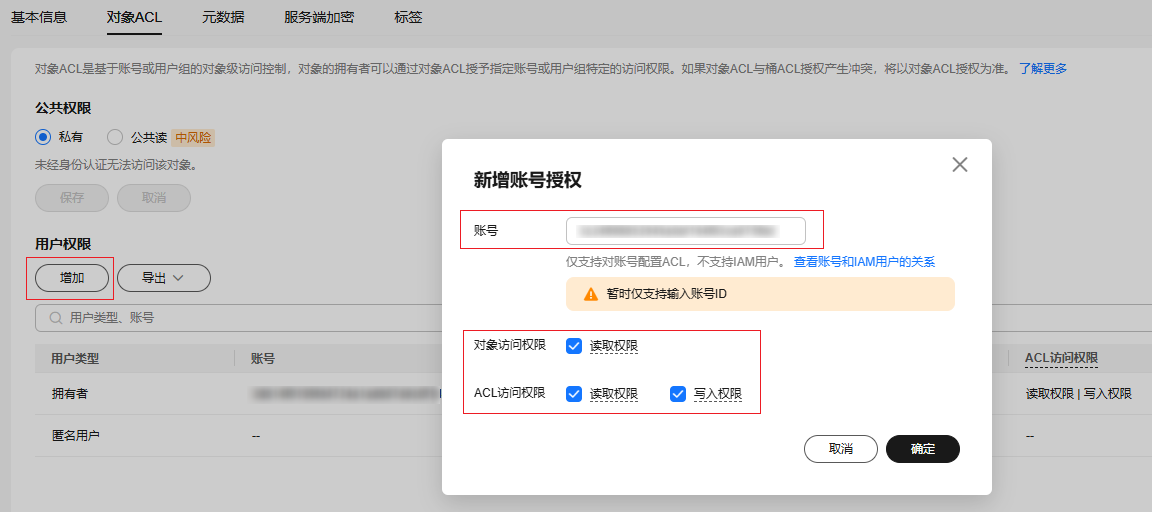
Task: Toggle ACL访问权限 写入权限 checkbox
Action: (x=678, y=394)
